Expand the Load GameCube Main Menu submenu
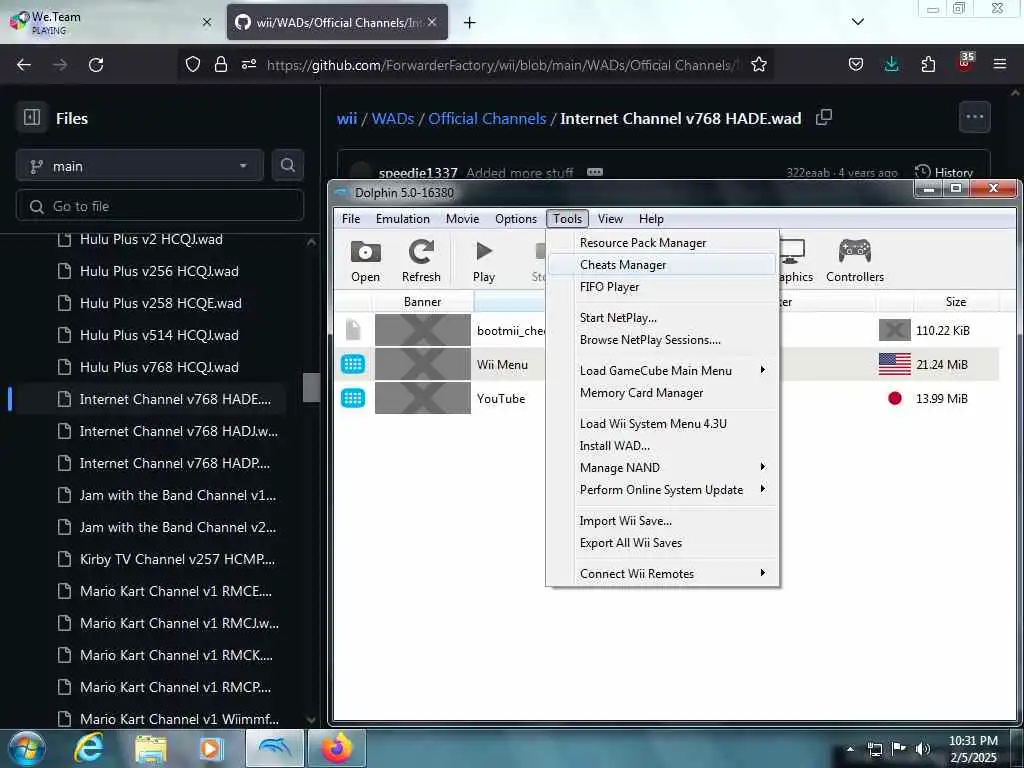Screen dimensions: 1024x768 pos(663,370)
